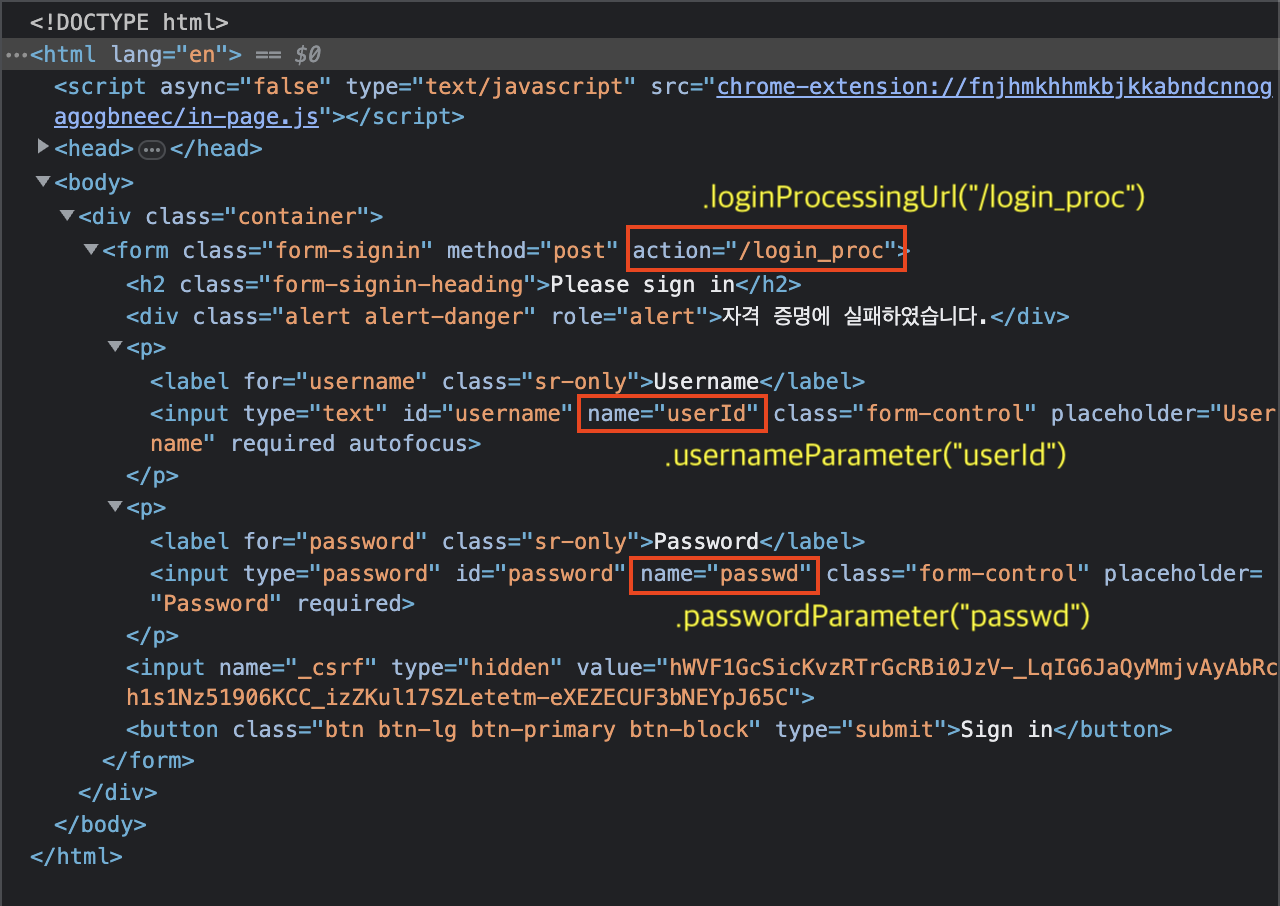Select the closing form tag row
Image resolution: width=1280 pixels, height=906 pixels.
click(x=148, y=760)
